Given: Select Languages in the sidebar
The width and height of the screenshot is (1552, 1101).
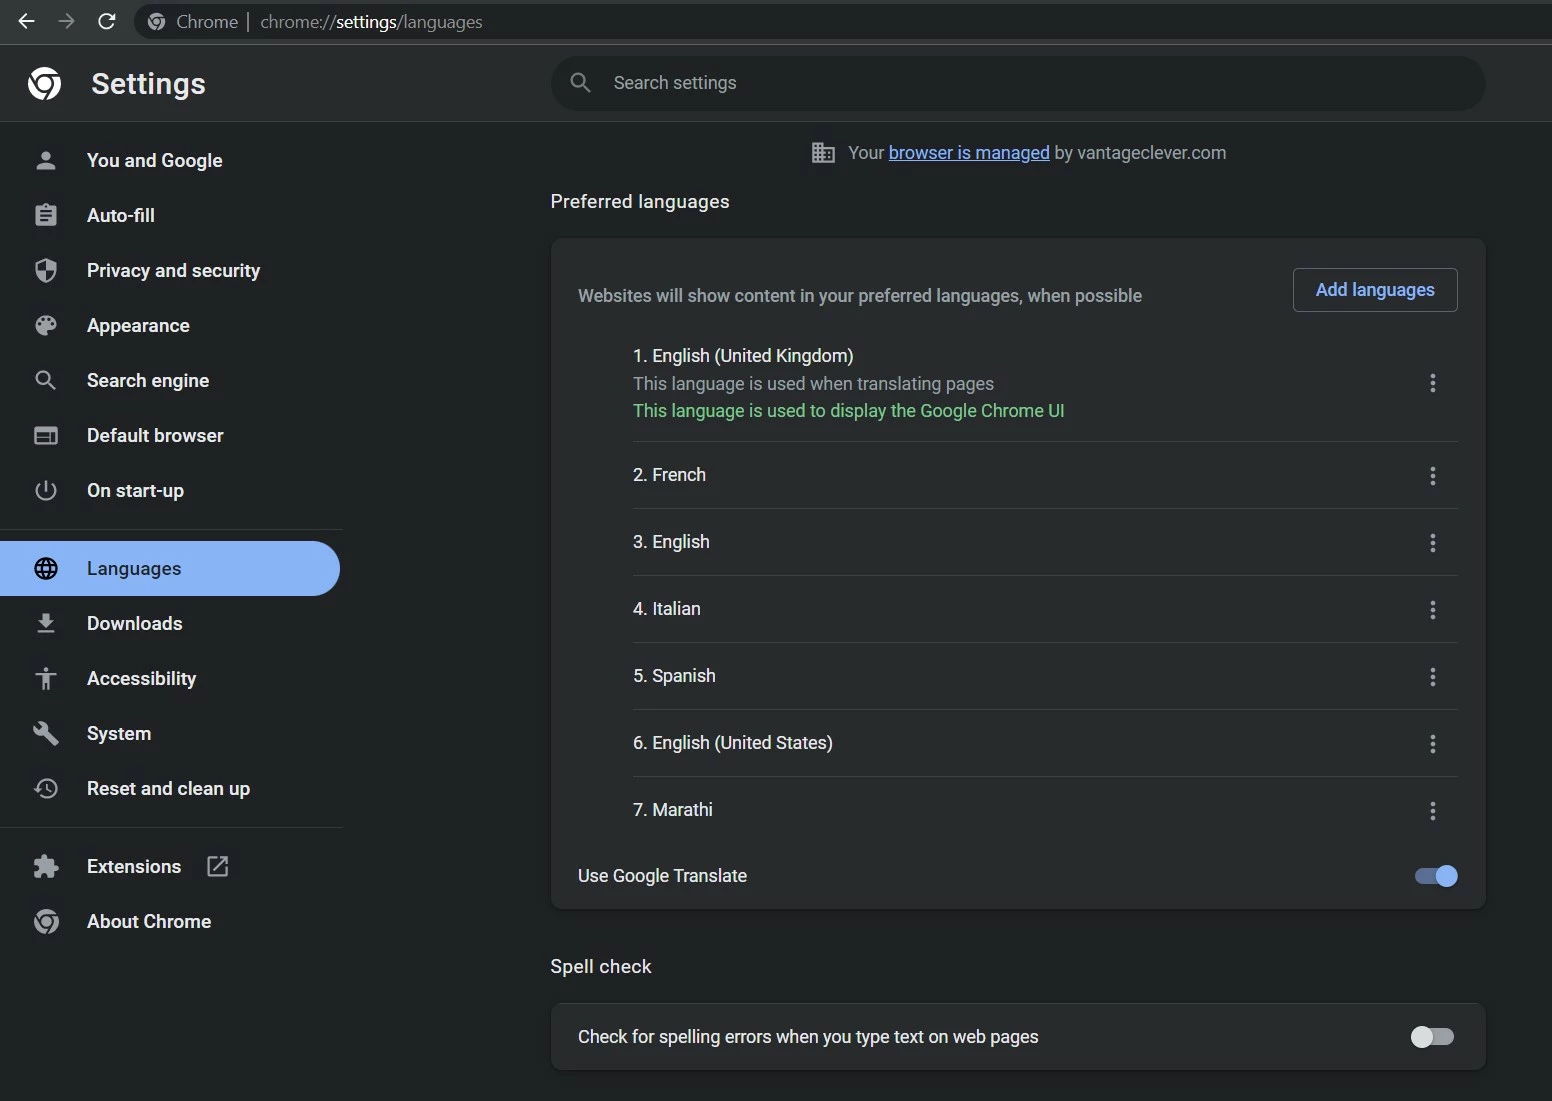Looking at the screenshot, I should point(170,568).
